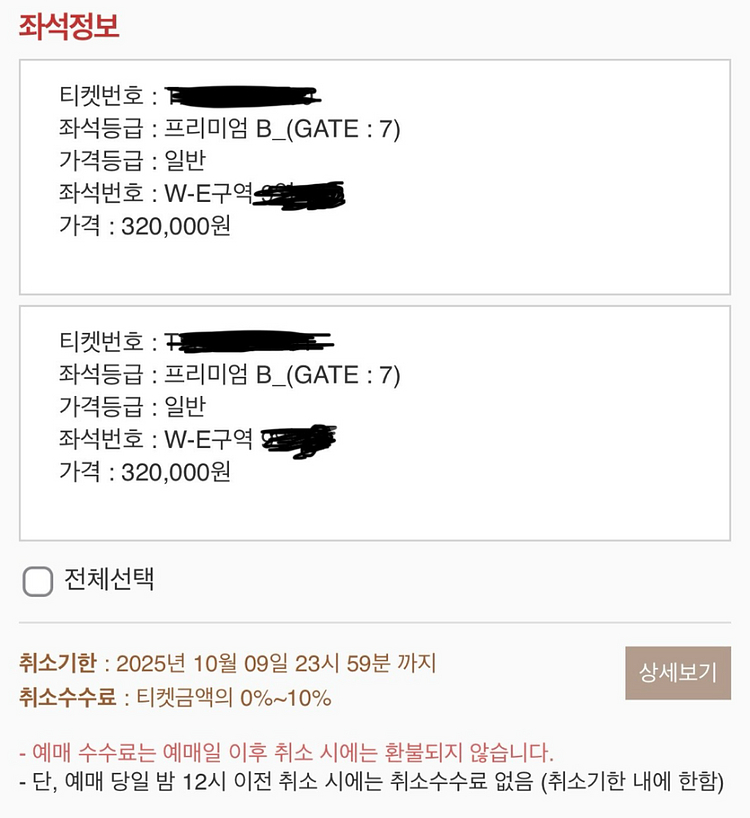Screen dimensions: 750x818
Task: Click the 상세보기 button
Action: [x=678, y=673]
